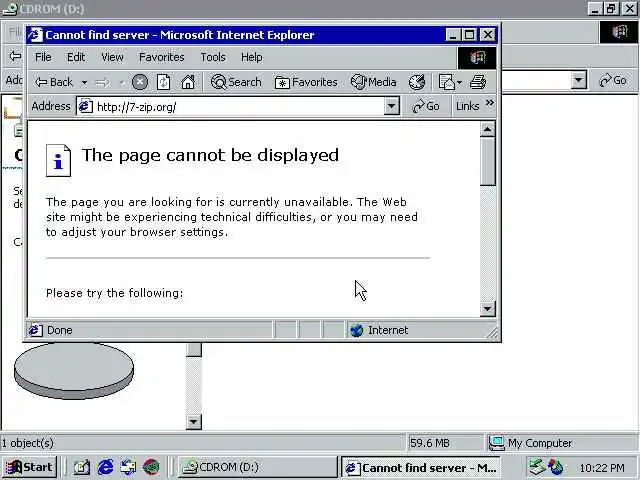Click Go next to the 7-zip address
This screenshot has width=640, height=480.
coord(426,107)
